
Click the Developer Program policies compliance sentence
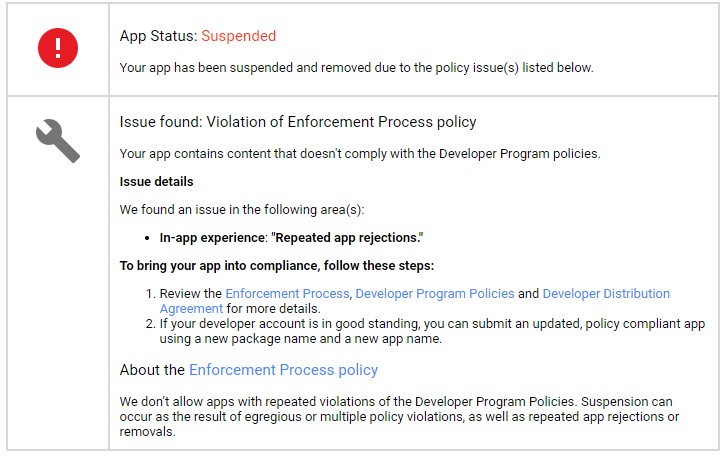tap(360, 154)
